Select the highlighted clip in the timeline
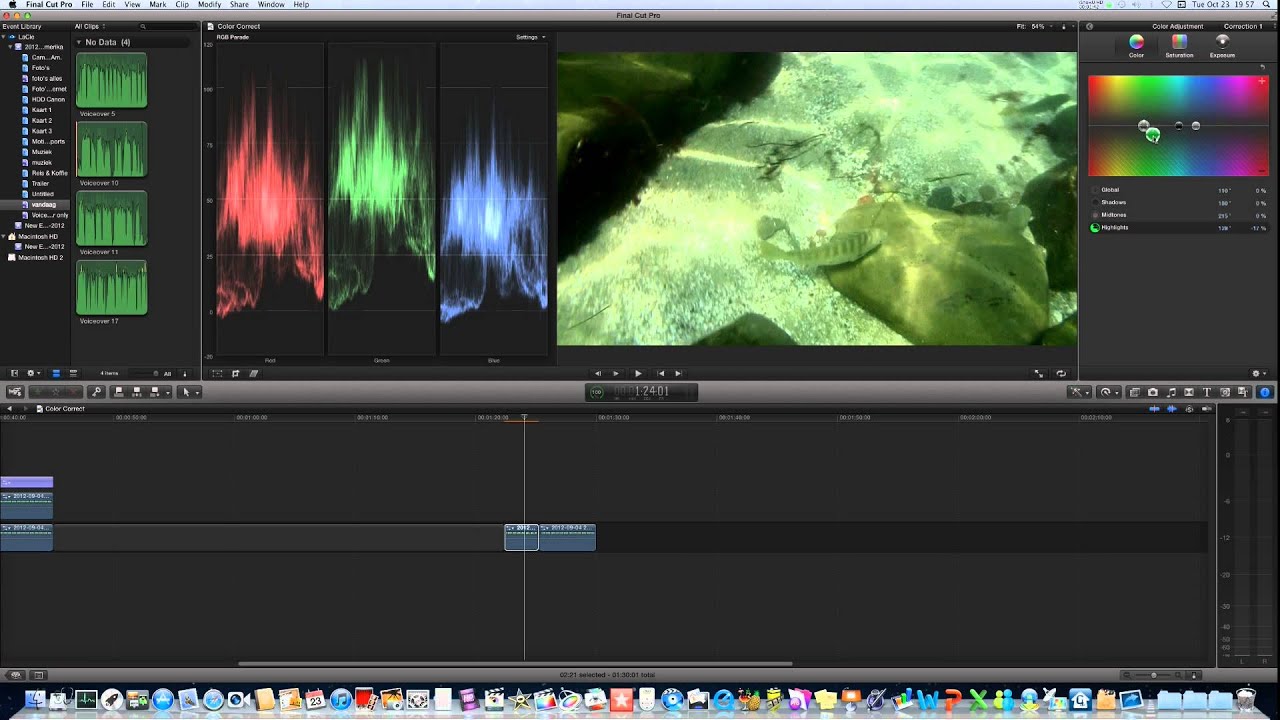 point(521,537)
